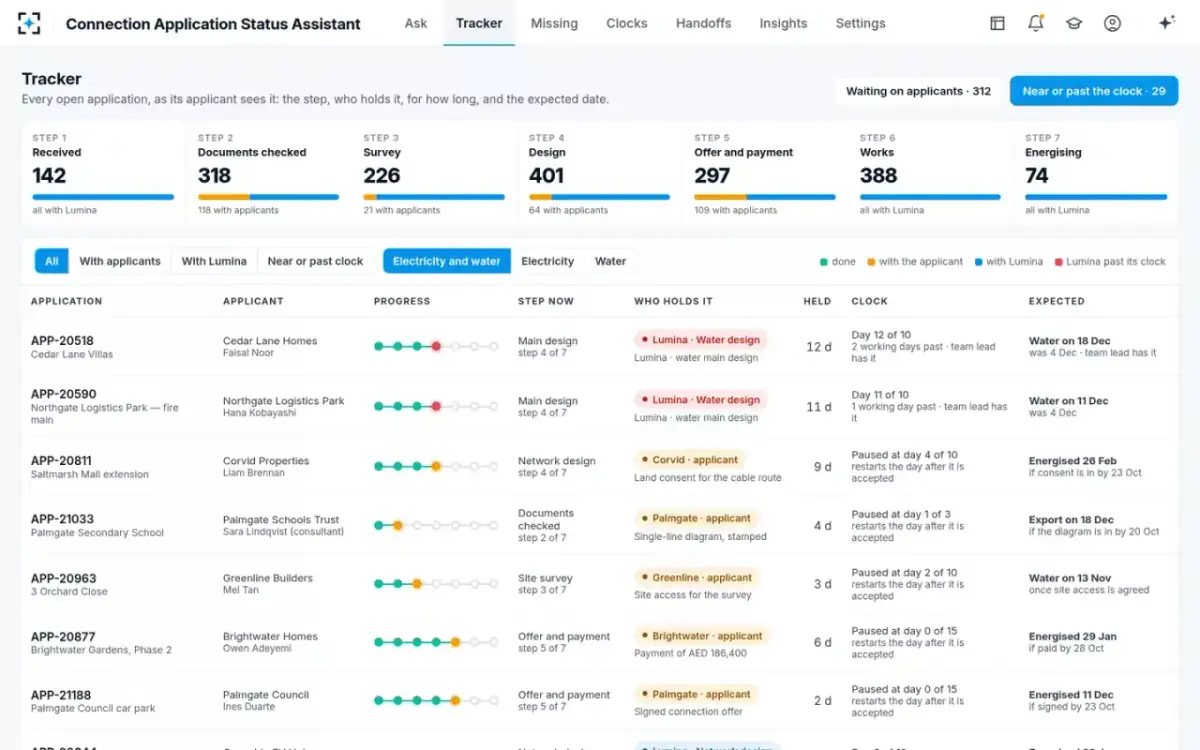Filter by With applicants
The image size is (1200, 750).
pos(120,261)
